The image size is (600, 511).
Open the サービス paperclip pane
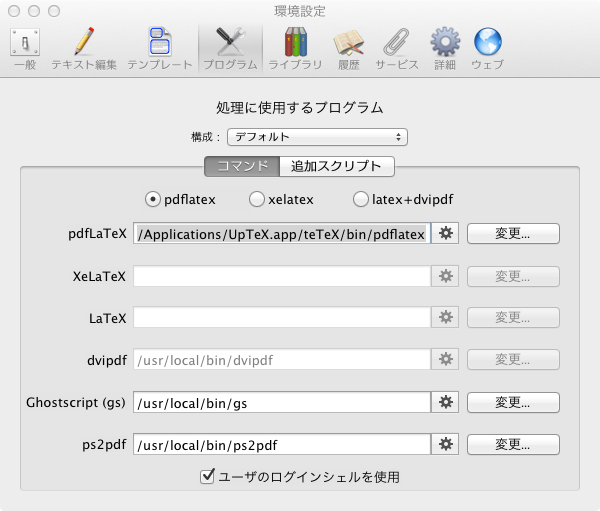click(396, 48)
